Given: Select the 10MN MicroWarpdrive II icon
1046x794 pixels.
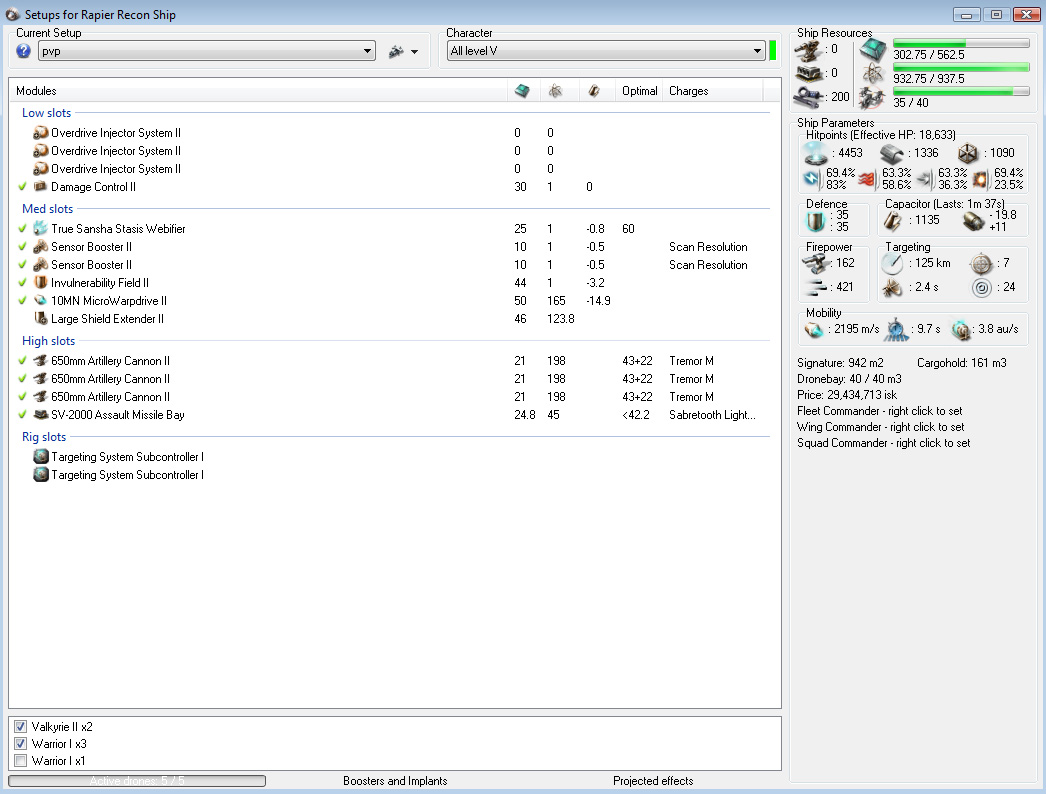Looking at the screenshot, I should (41, 301).
